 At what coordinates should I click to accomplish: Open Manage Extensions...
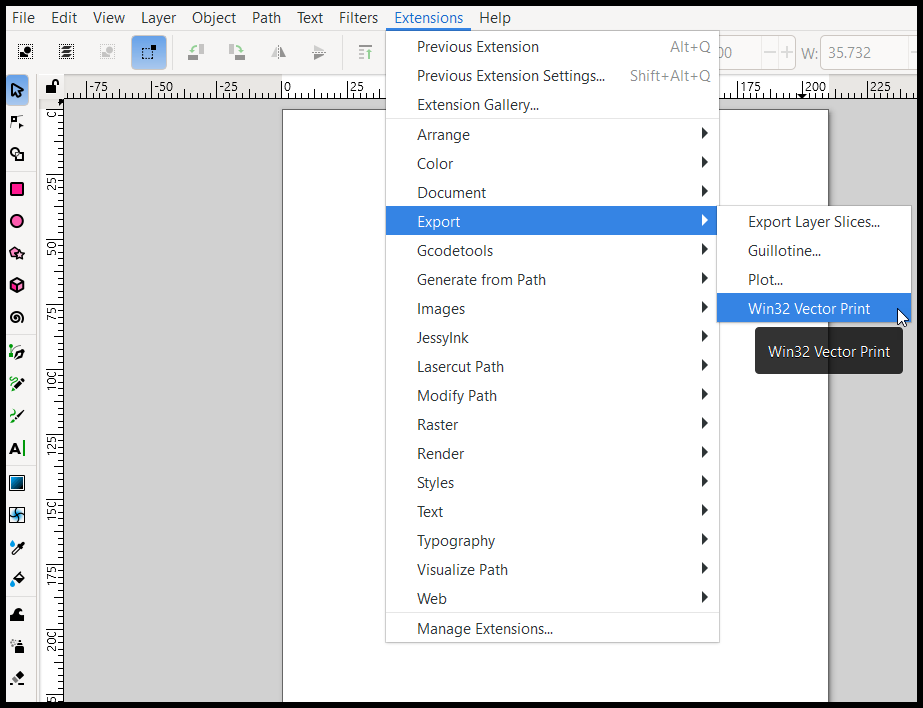tap(485, 628)
